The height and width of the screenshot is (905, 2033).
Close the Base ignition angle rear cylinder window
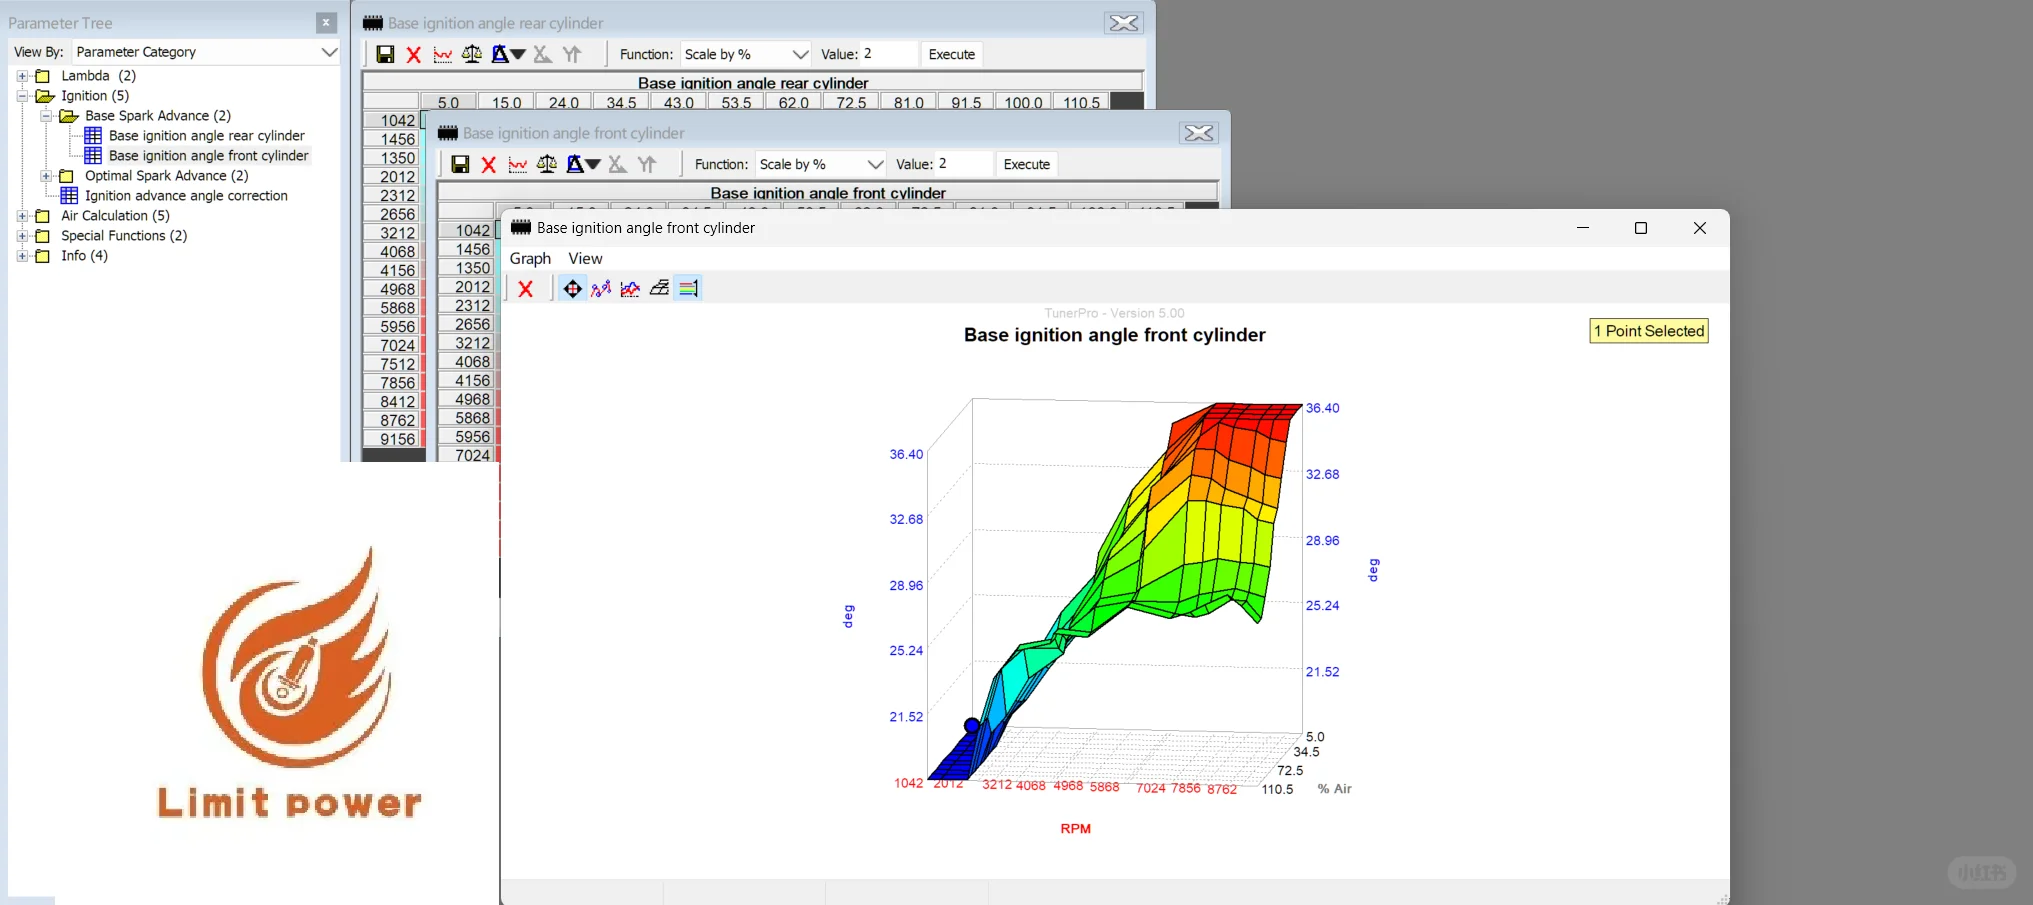pos(1124,23)
